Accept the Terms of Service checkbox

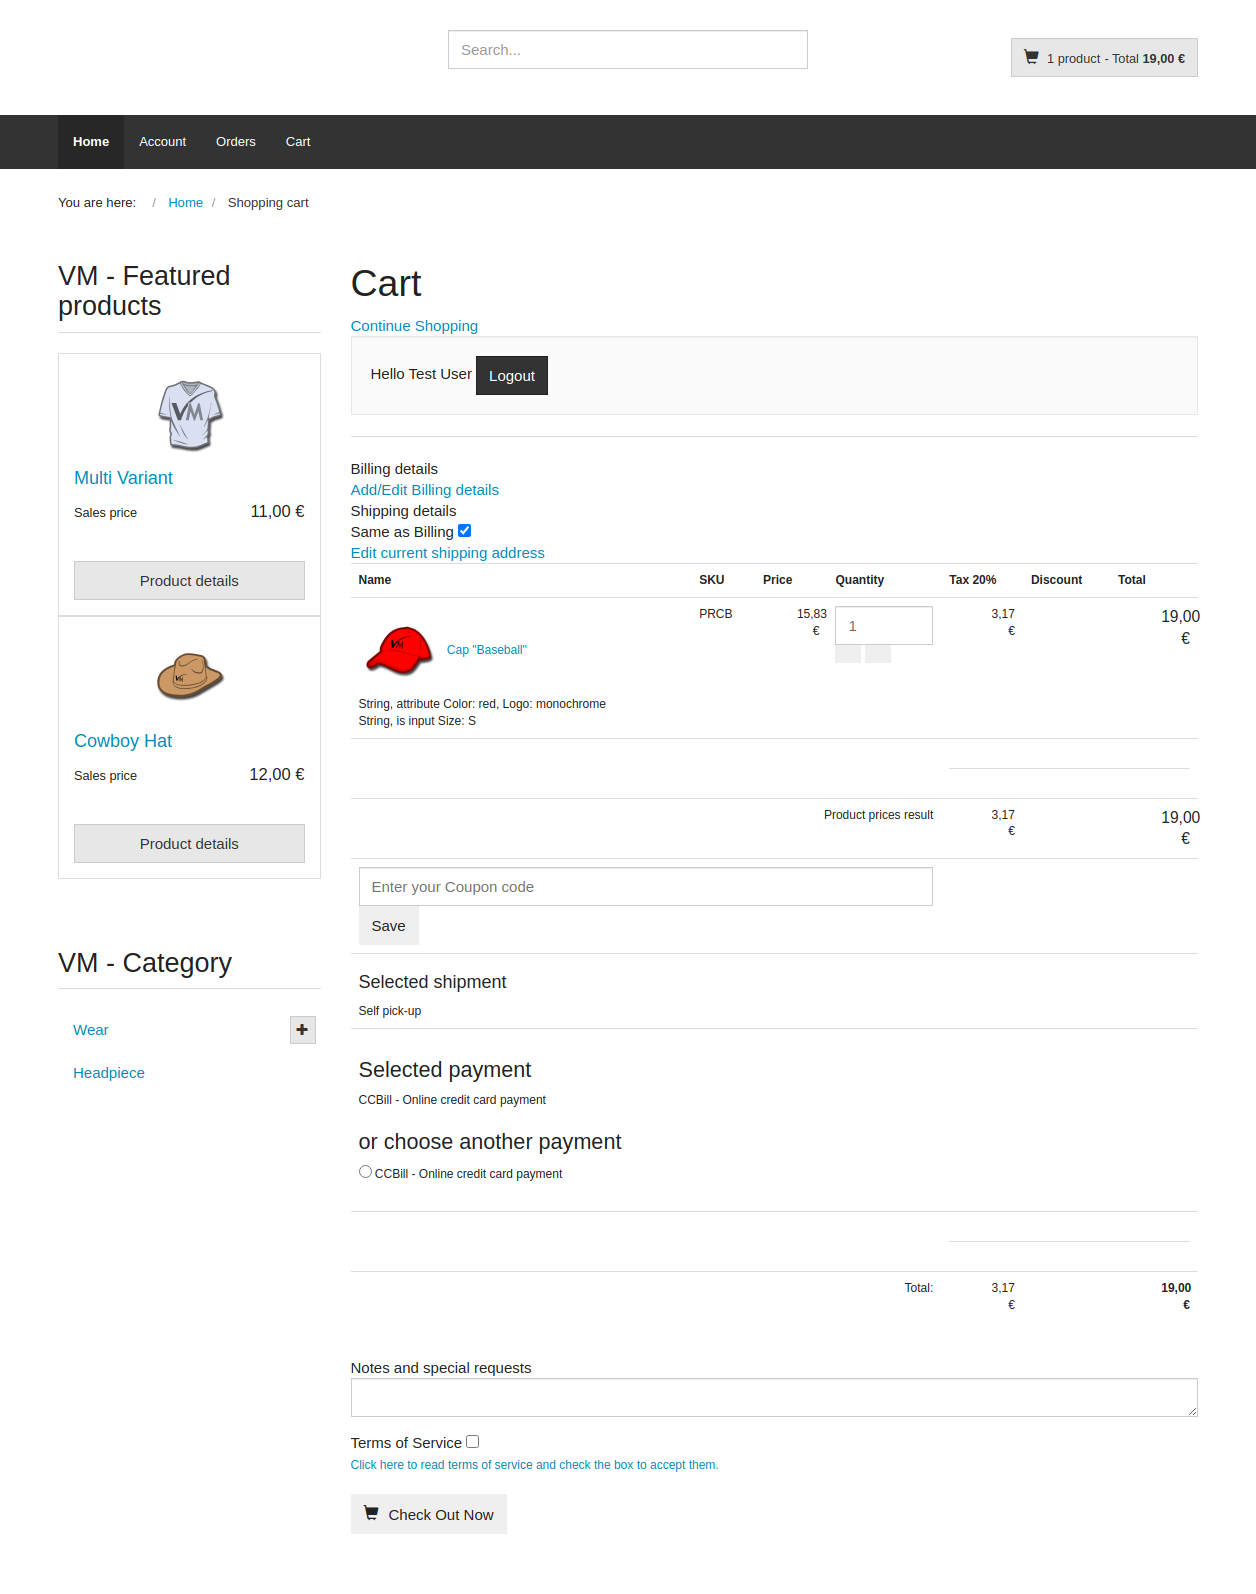coord(473,1442)
